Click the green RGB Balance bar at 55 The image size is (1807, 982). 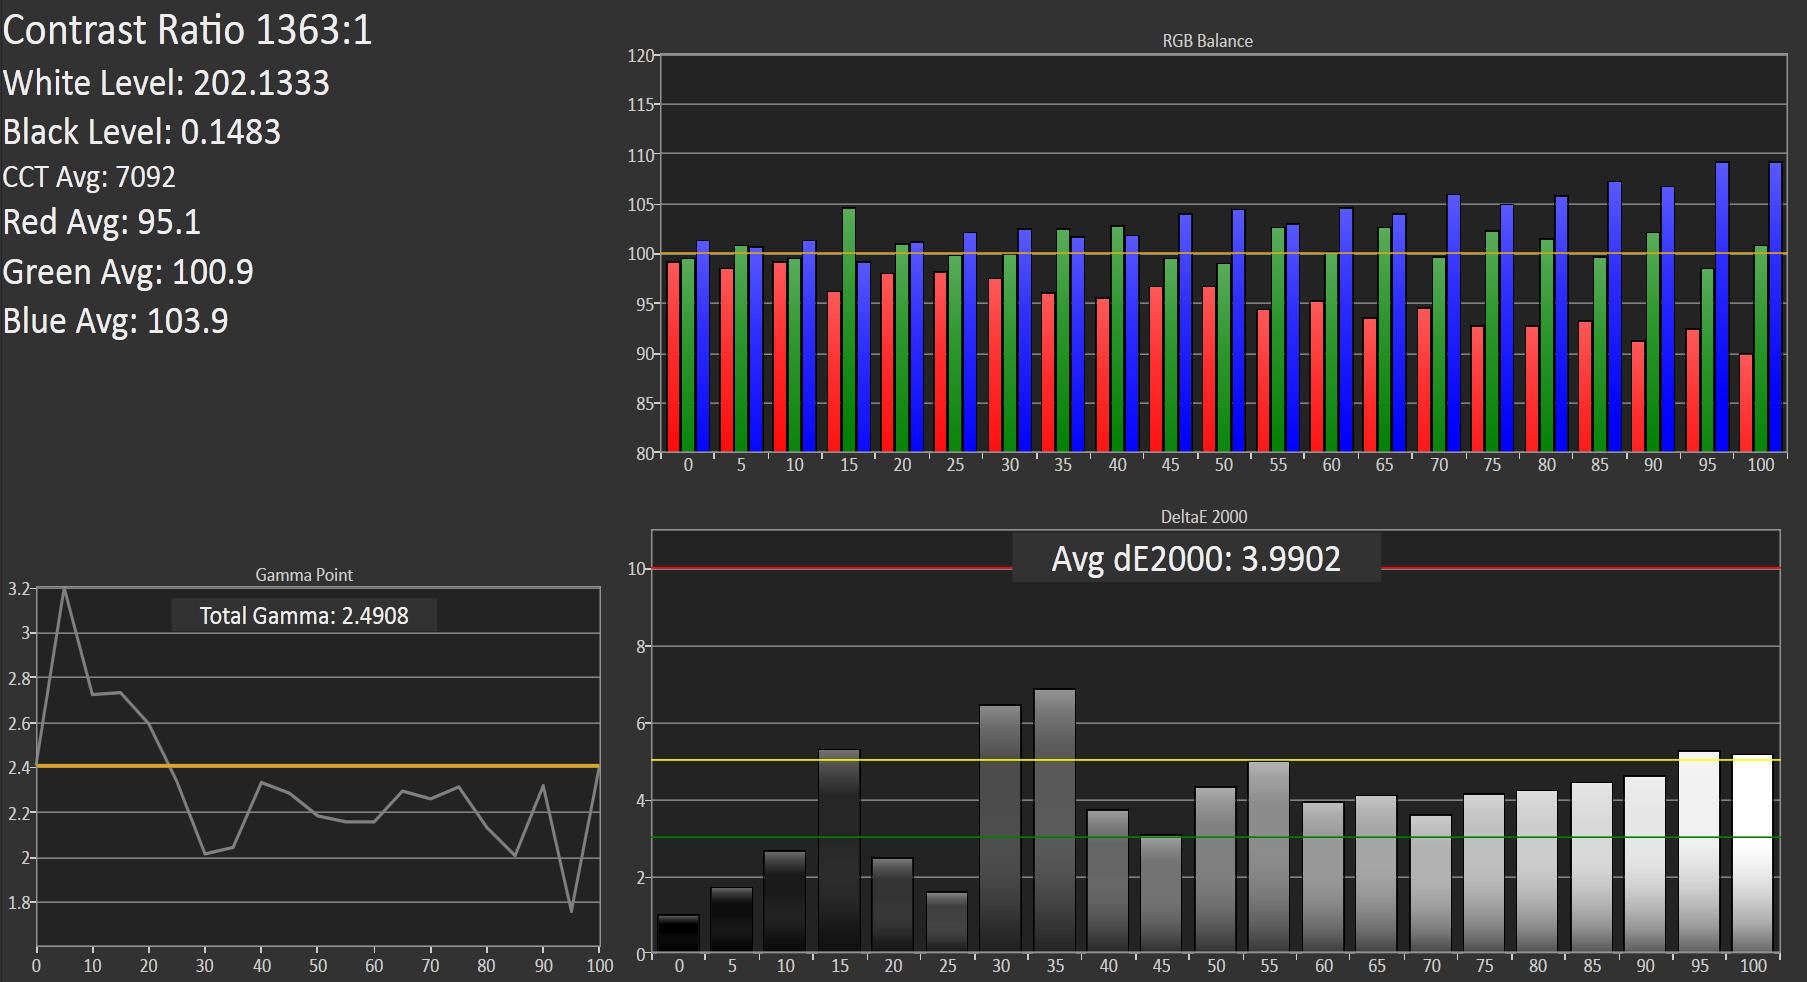click(1278, 340)
